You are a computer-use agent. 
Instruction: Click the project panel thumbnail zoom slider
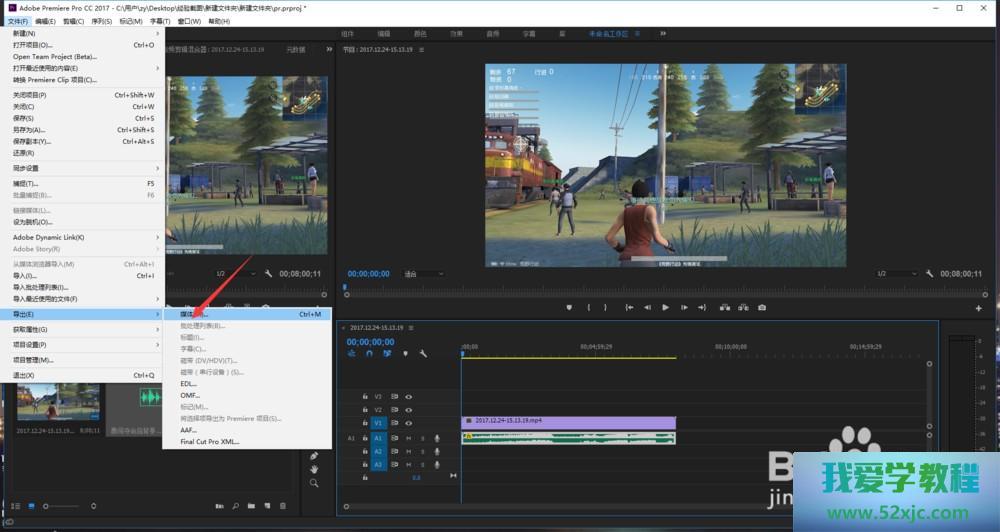click(47, 506)
